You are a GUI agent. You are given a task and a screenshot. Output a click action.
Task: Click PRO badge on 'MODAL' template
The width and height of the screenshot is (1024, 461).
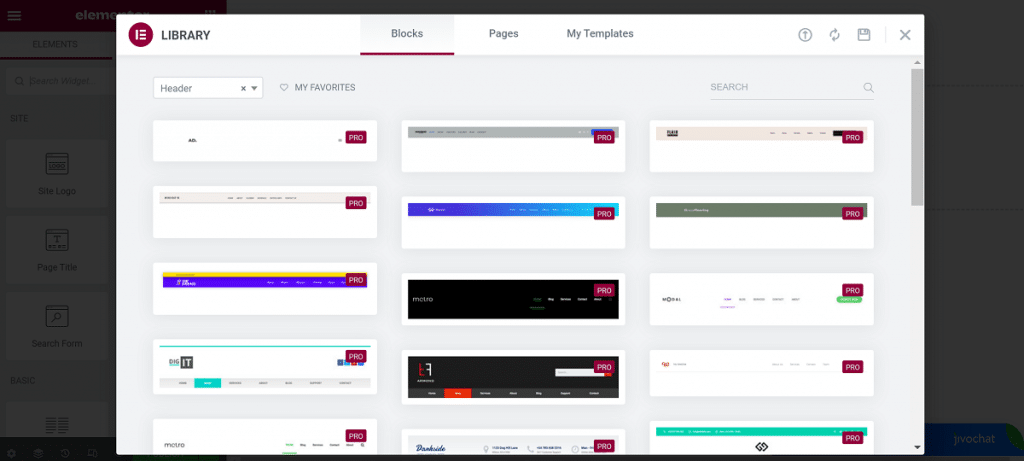(852, 291)
